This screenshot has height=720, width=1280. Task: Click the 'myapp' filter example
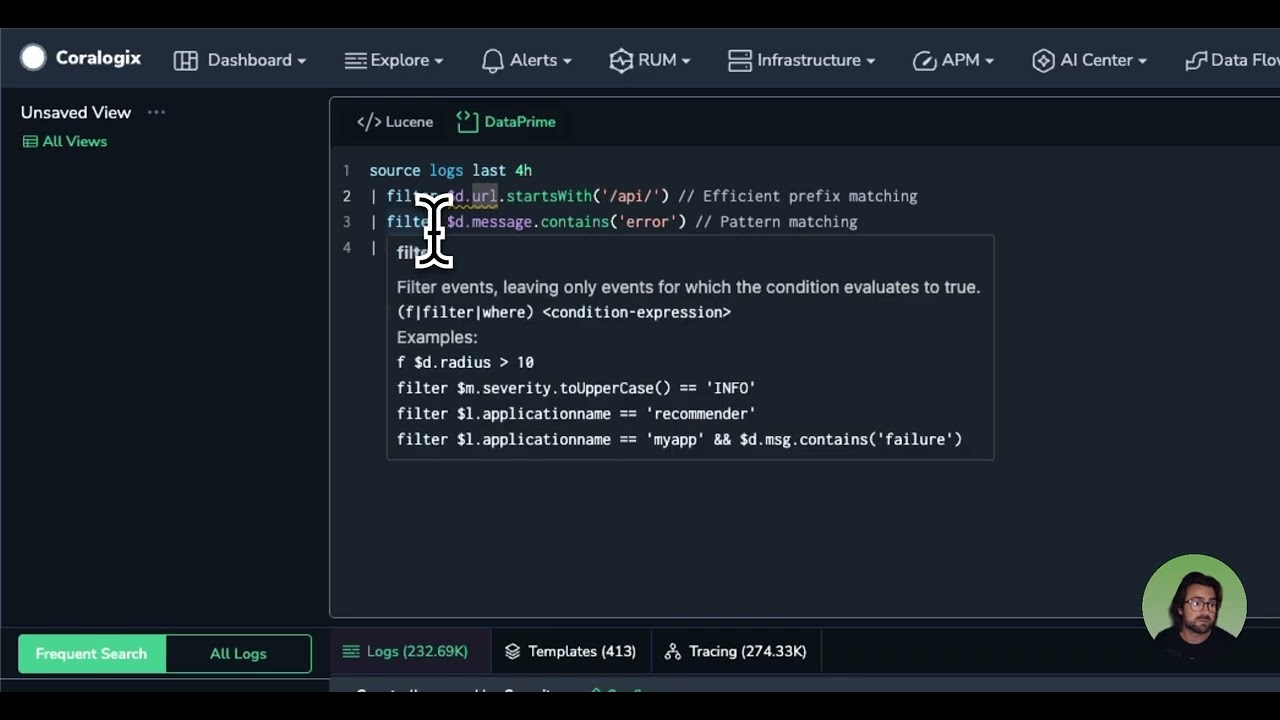tap(679, 439)
